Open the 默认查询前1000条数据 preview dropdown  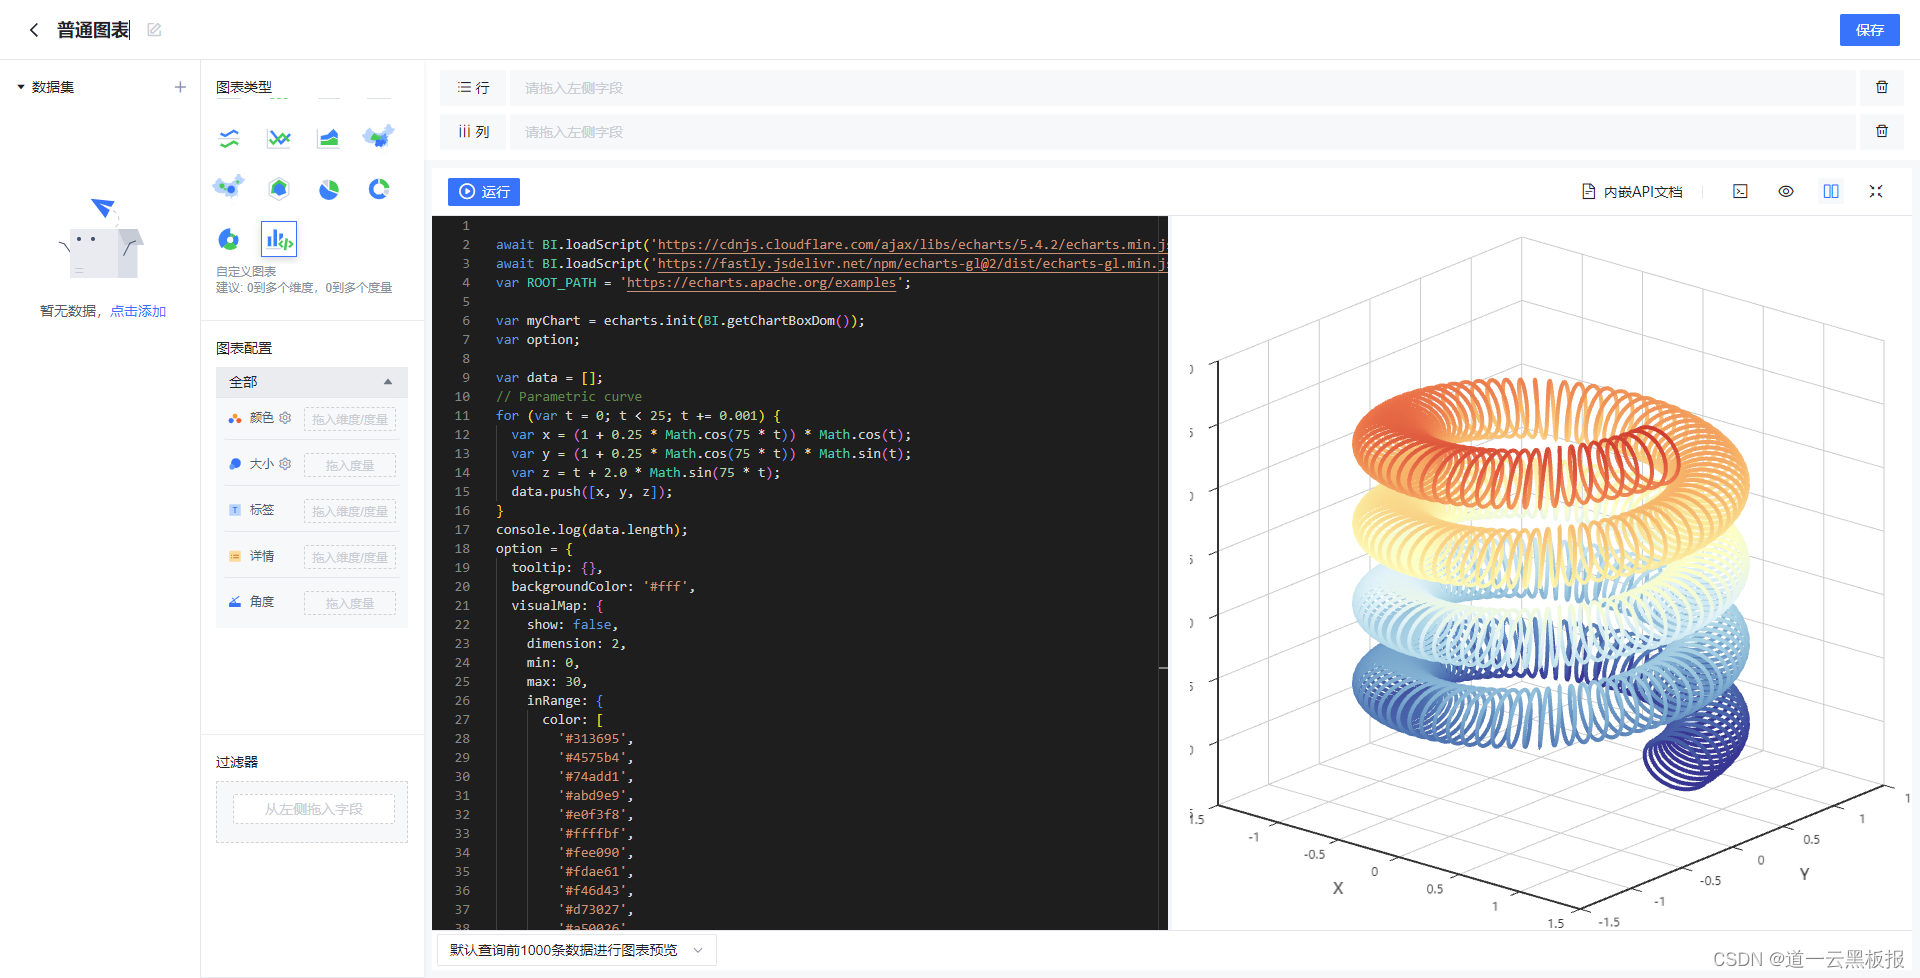tap(577, 950)
